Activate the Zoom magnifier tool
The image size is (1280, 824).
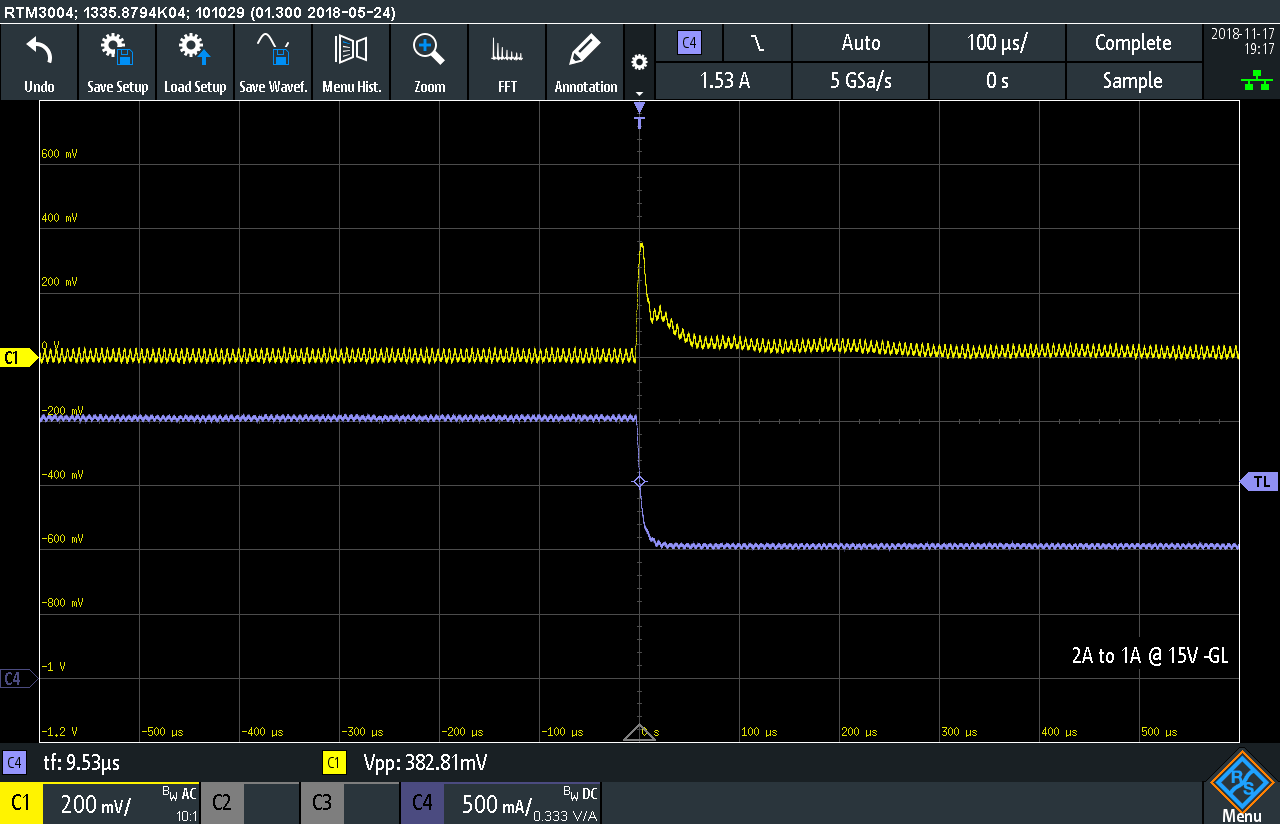pos(429,63)
